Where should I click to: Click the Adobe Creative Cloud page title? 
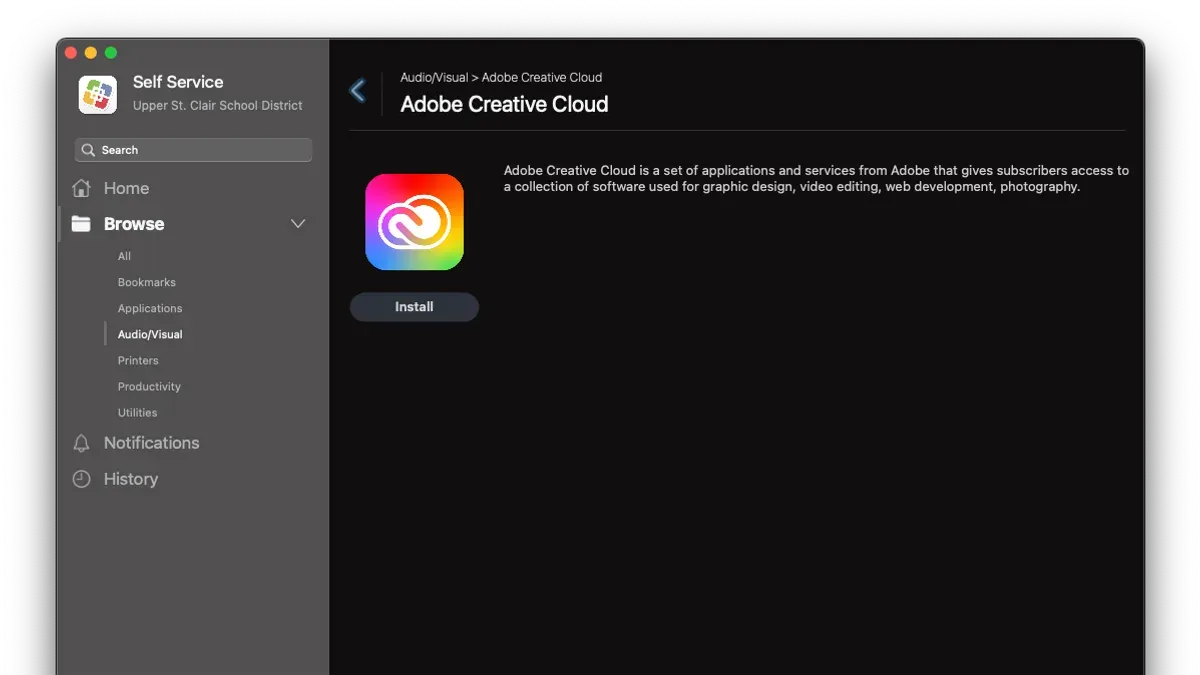coord(504,104)
